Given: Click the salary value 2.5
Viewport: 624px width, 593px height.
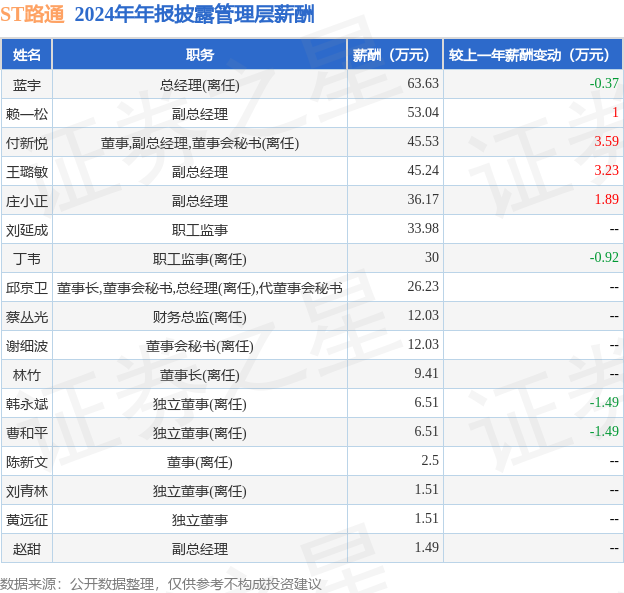Looking at the screenshot, I should (x=430, y=461).
